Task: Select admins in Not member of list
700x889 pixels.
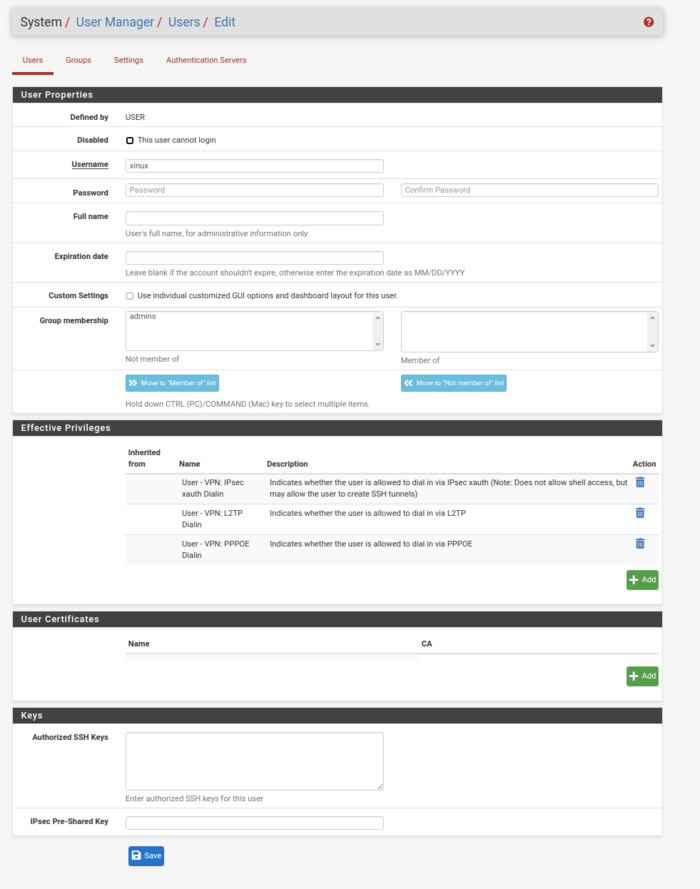Action: click(x=143, y=316)
